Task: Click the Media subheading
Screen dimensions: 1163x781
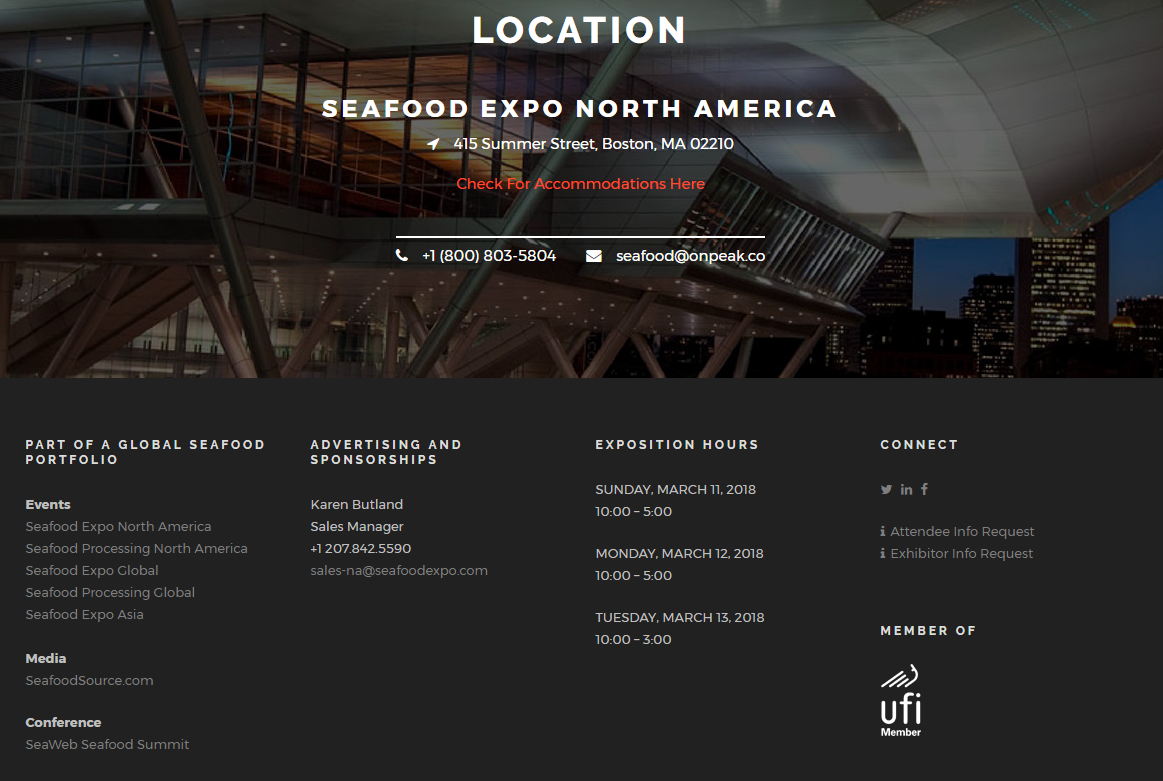Action: (x=46, y=659)
